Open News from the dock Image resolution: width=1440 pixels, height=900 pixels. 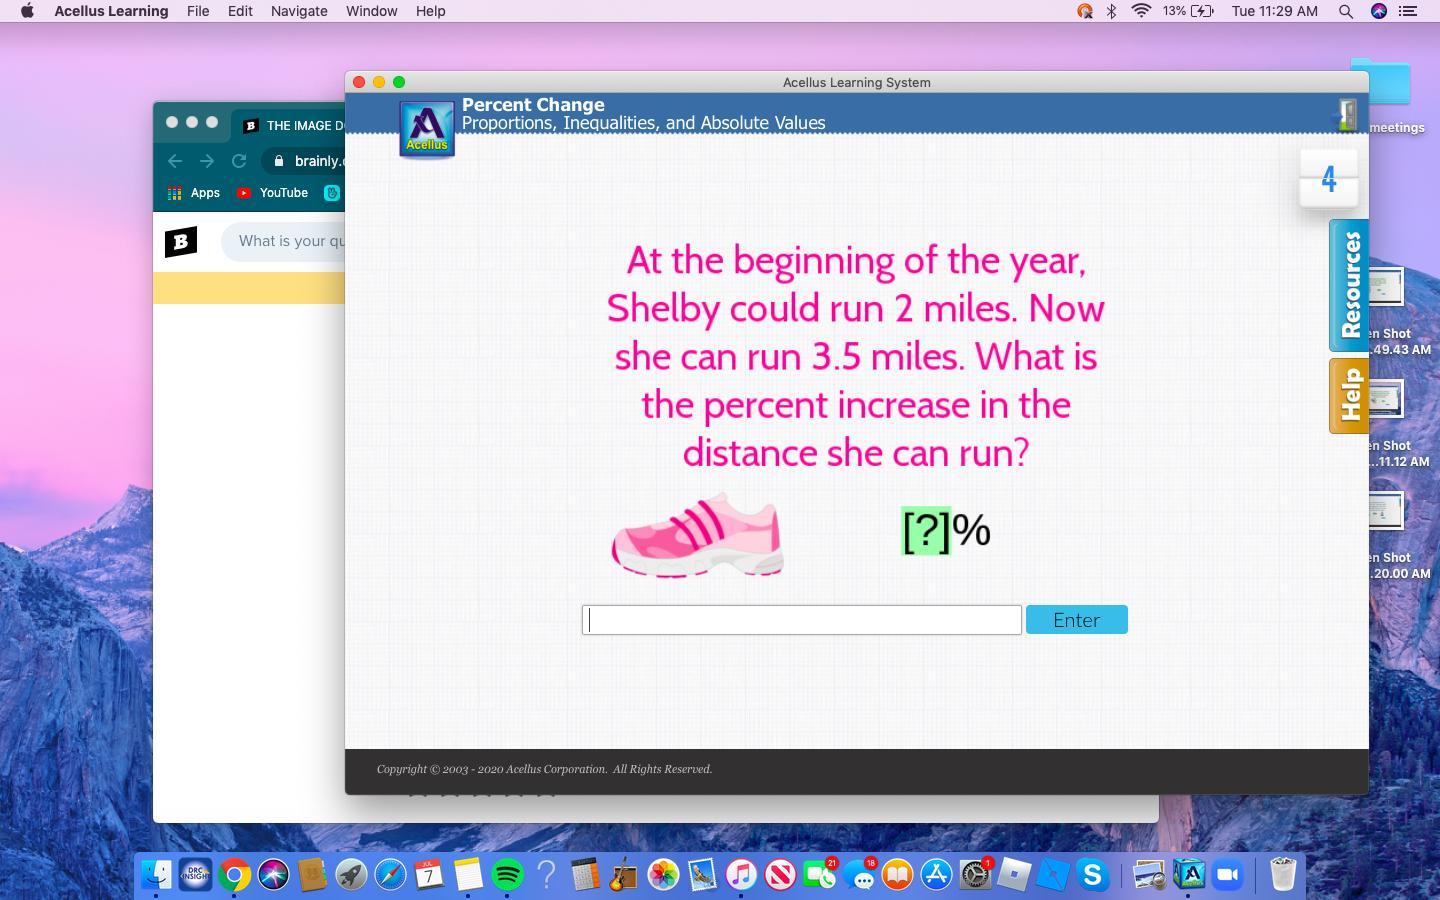[x=780, y=875]
